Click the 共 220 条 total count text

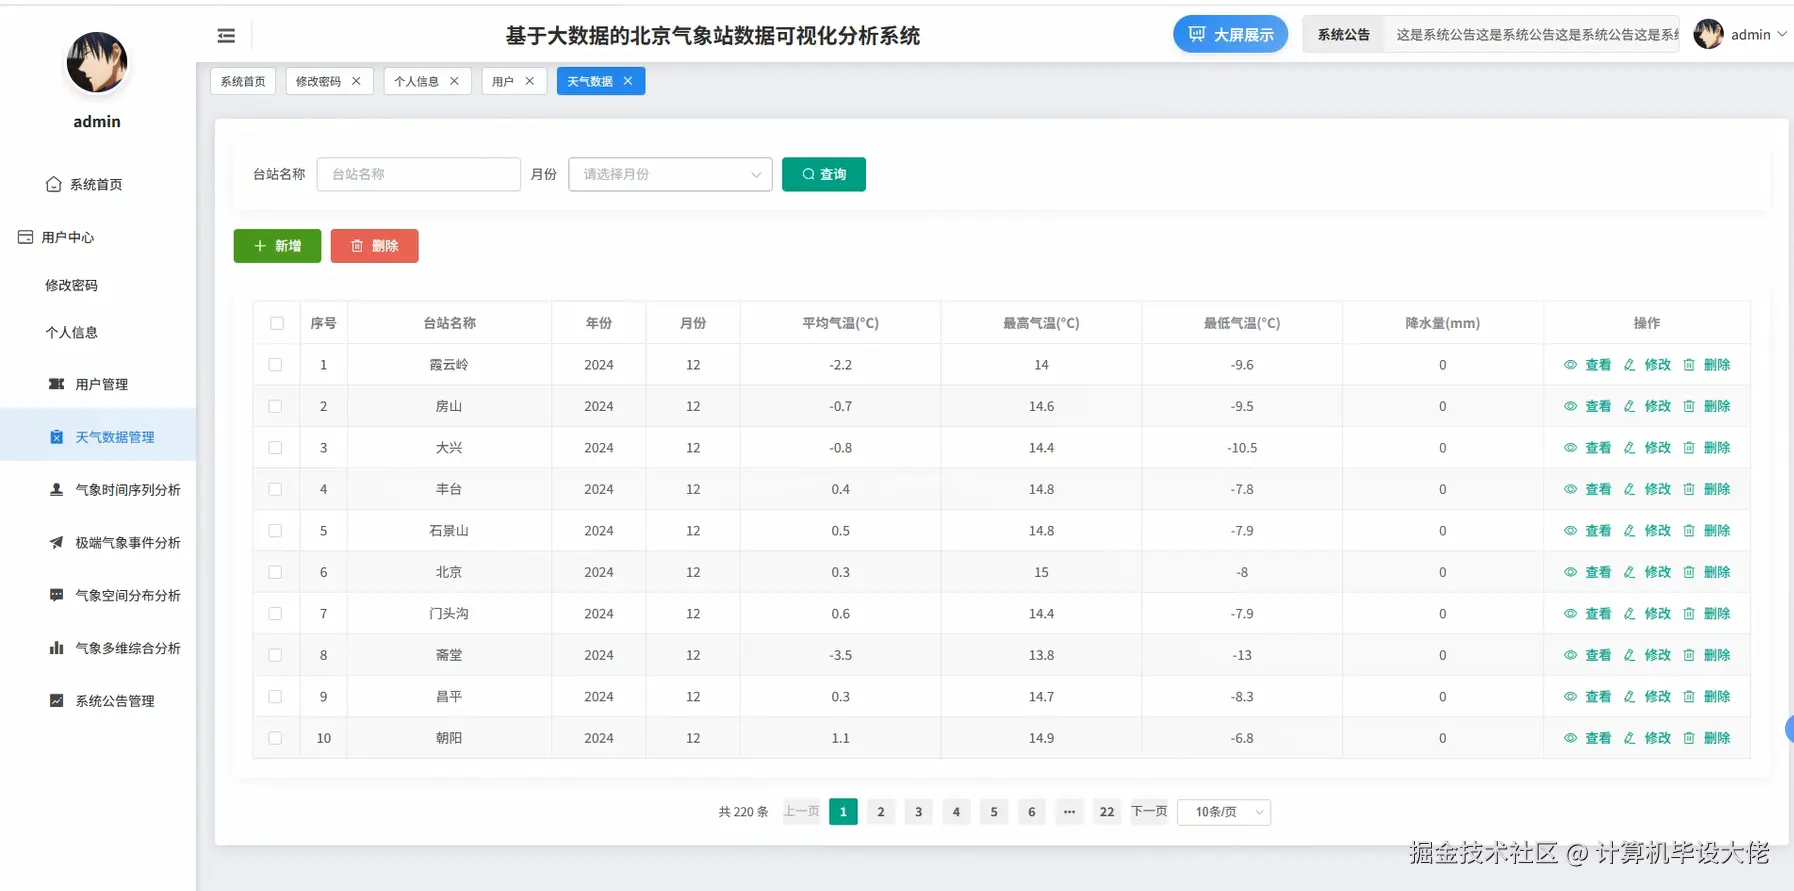pos(743,812)
